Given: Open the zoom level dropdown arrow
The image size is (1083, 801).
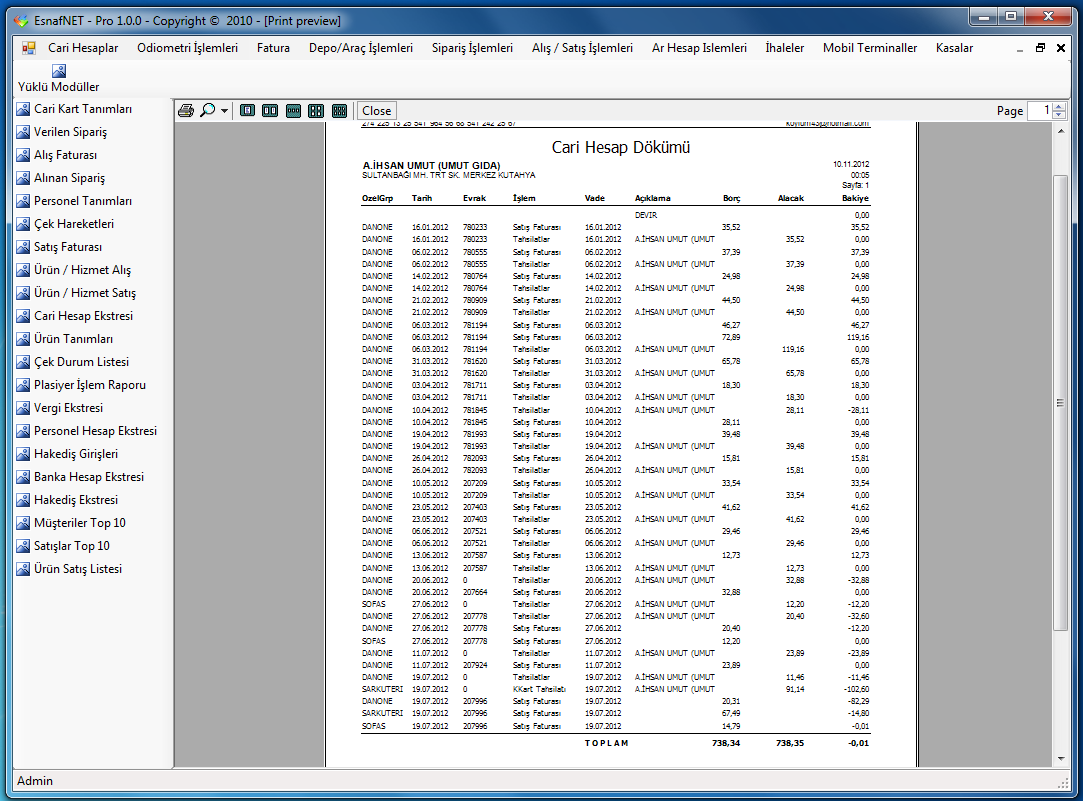Looking at the screenshot, I should click(x=224, y=110).
